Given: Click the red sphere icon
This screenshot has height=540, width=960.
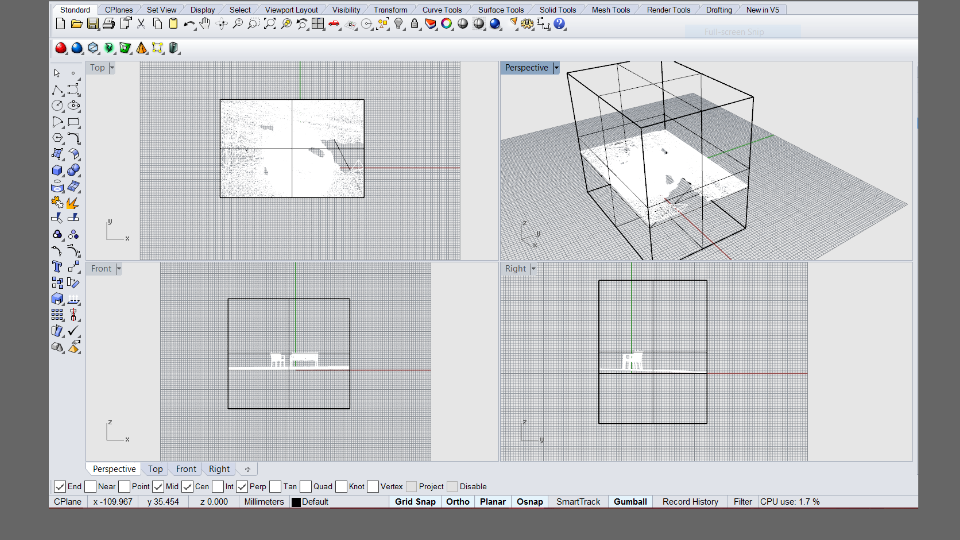Looking at the screenshot, I should (61, 47).
